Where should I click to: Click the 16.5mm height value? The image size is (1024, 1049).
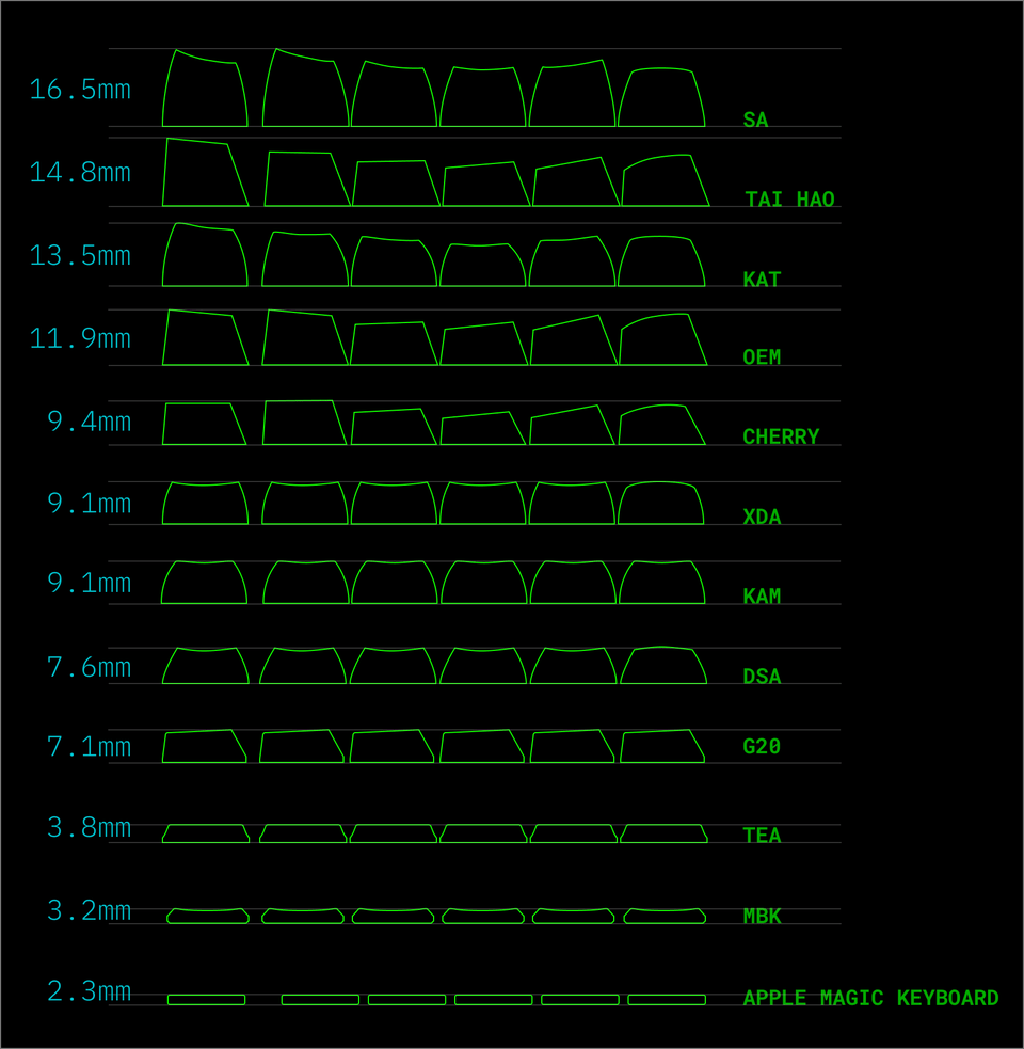pos(80,90)
